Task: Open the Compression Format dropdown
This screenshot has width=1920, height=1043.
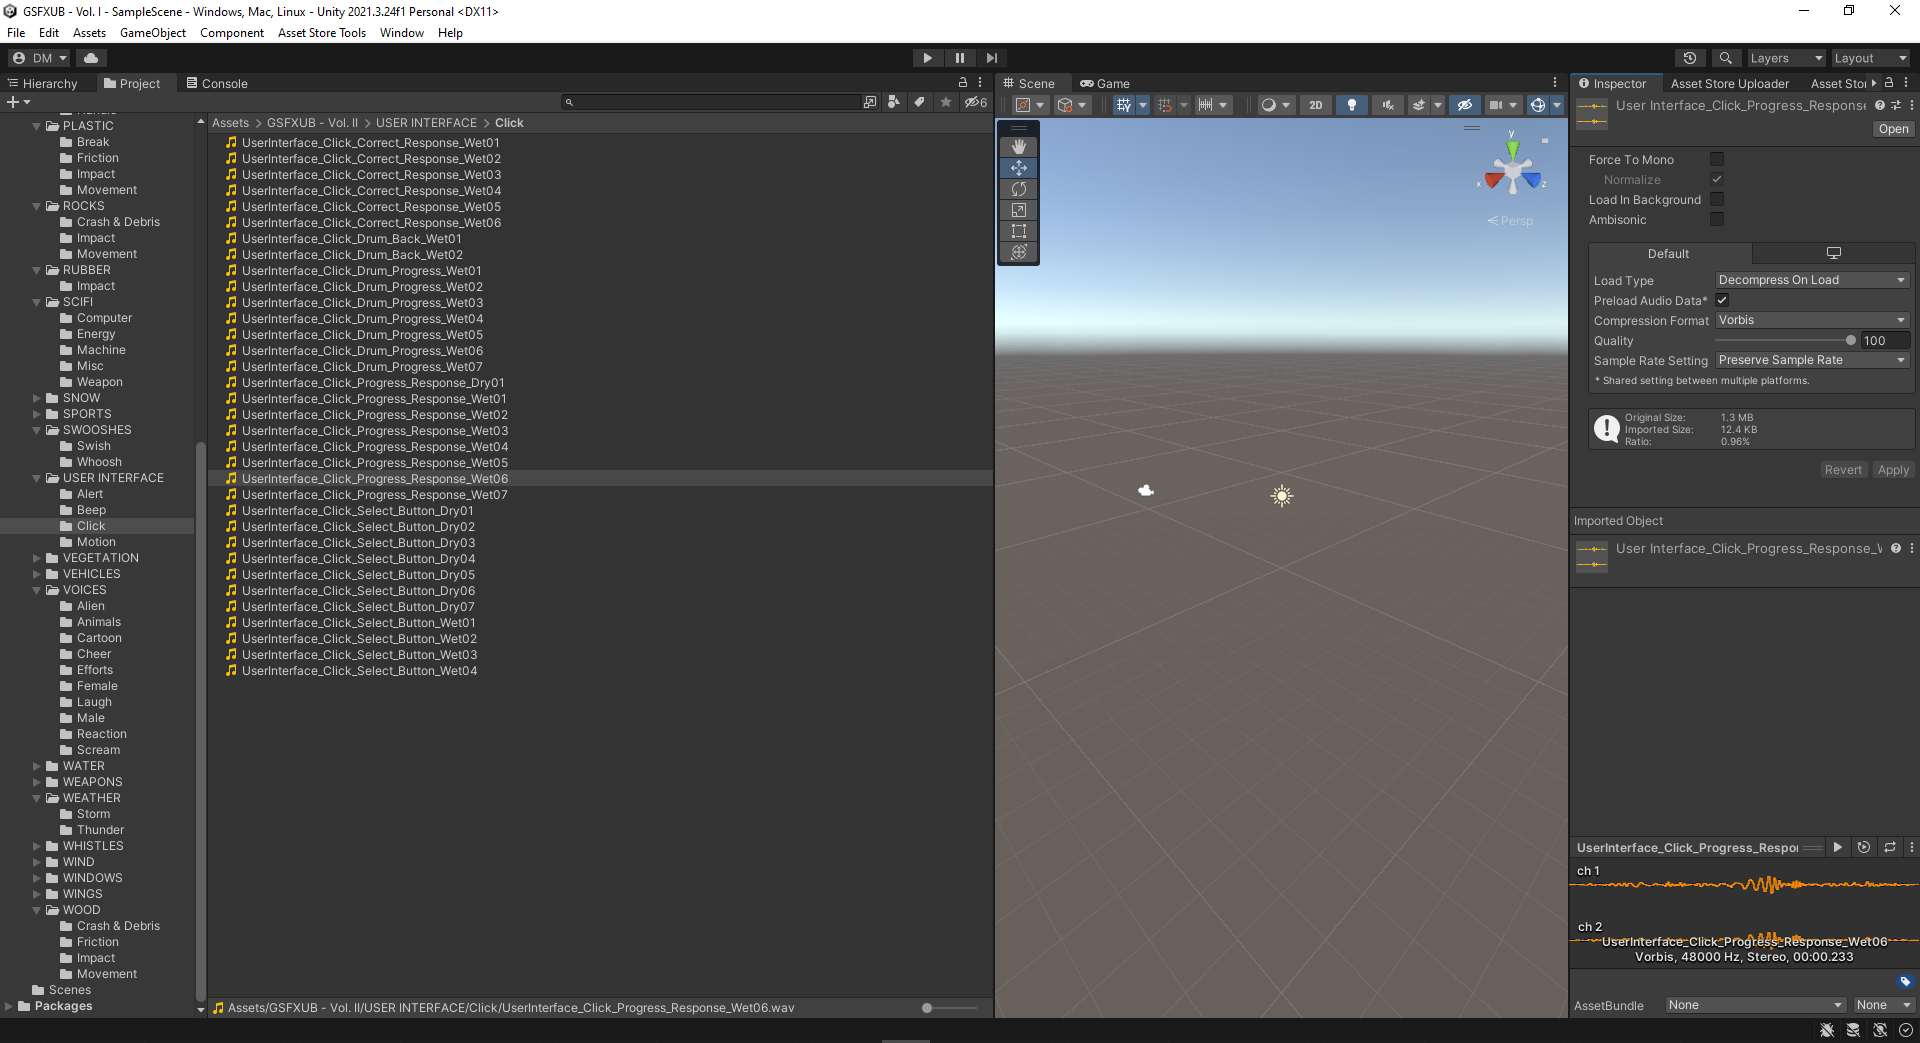Action: pyautogui.click(x=1812, y=320)
